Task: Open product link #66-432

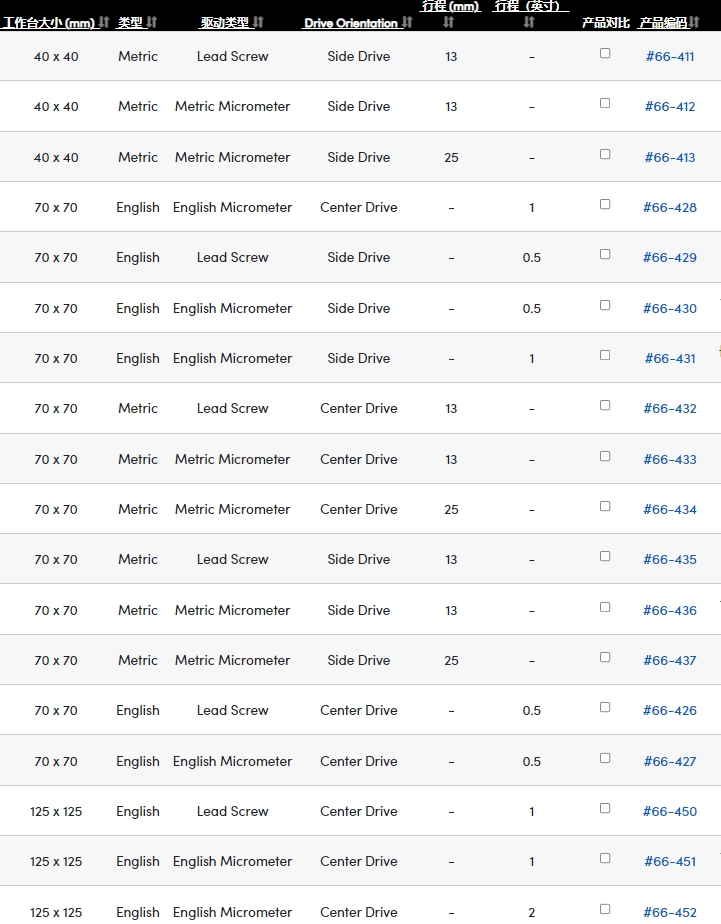Action: click(x=670, y=409)
